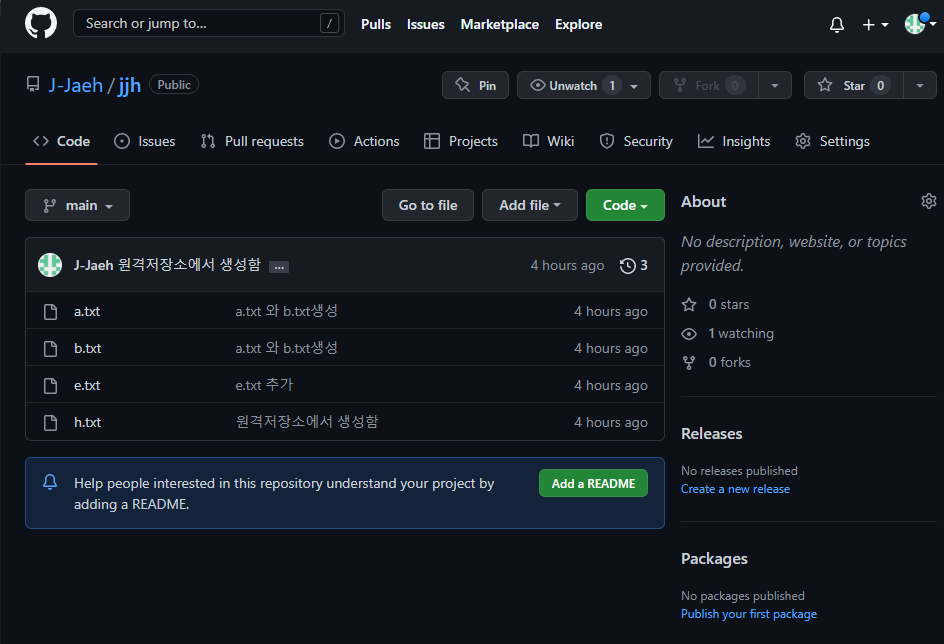This screenshot has width=944, height=644.
Task: Click a.txt row's a.txt 와 b.txt생성 message
Action: click(287, 311)
